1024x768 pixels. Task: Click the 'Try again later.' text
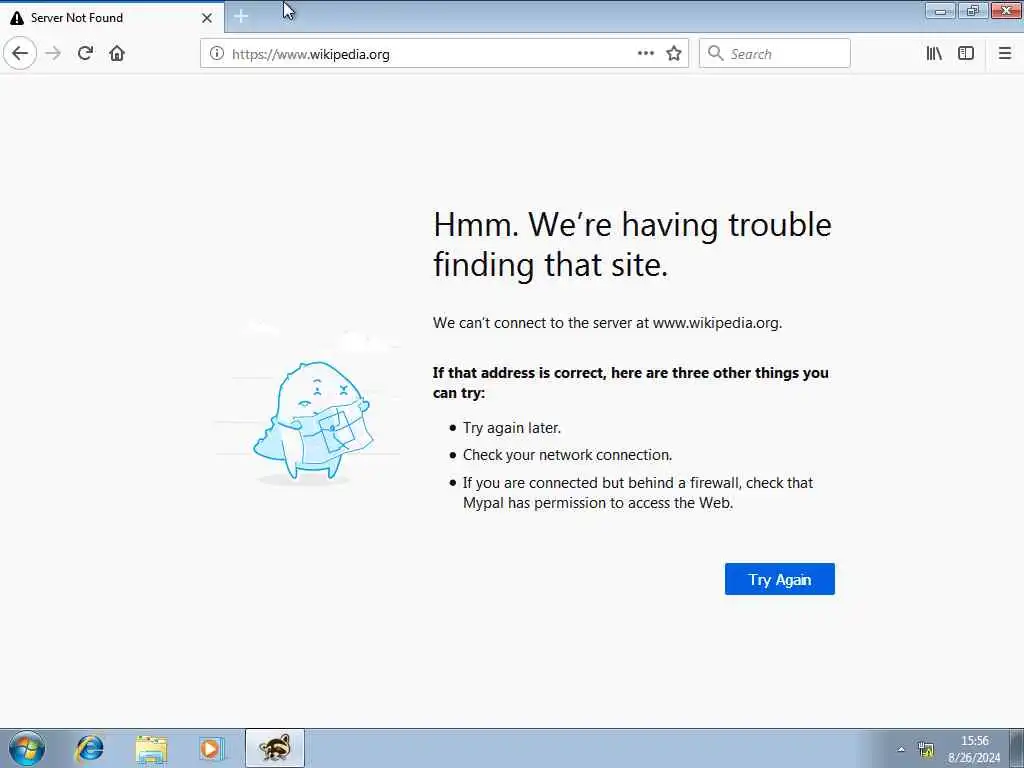[x=512, y=428]
